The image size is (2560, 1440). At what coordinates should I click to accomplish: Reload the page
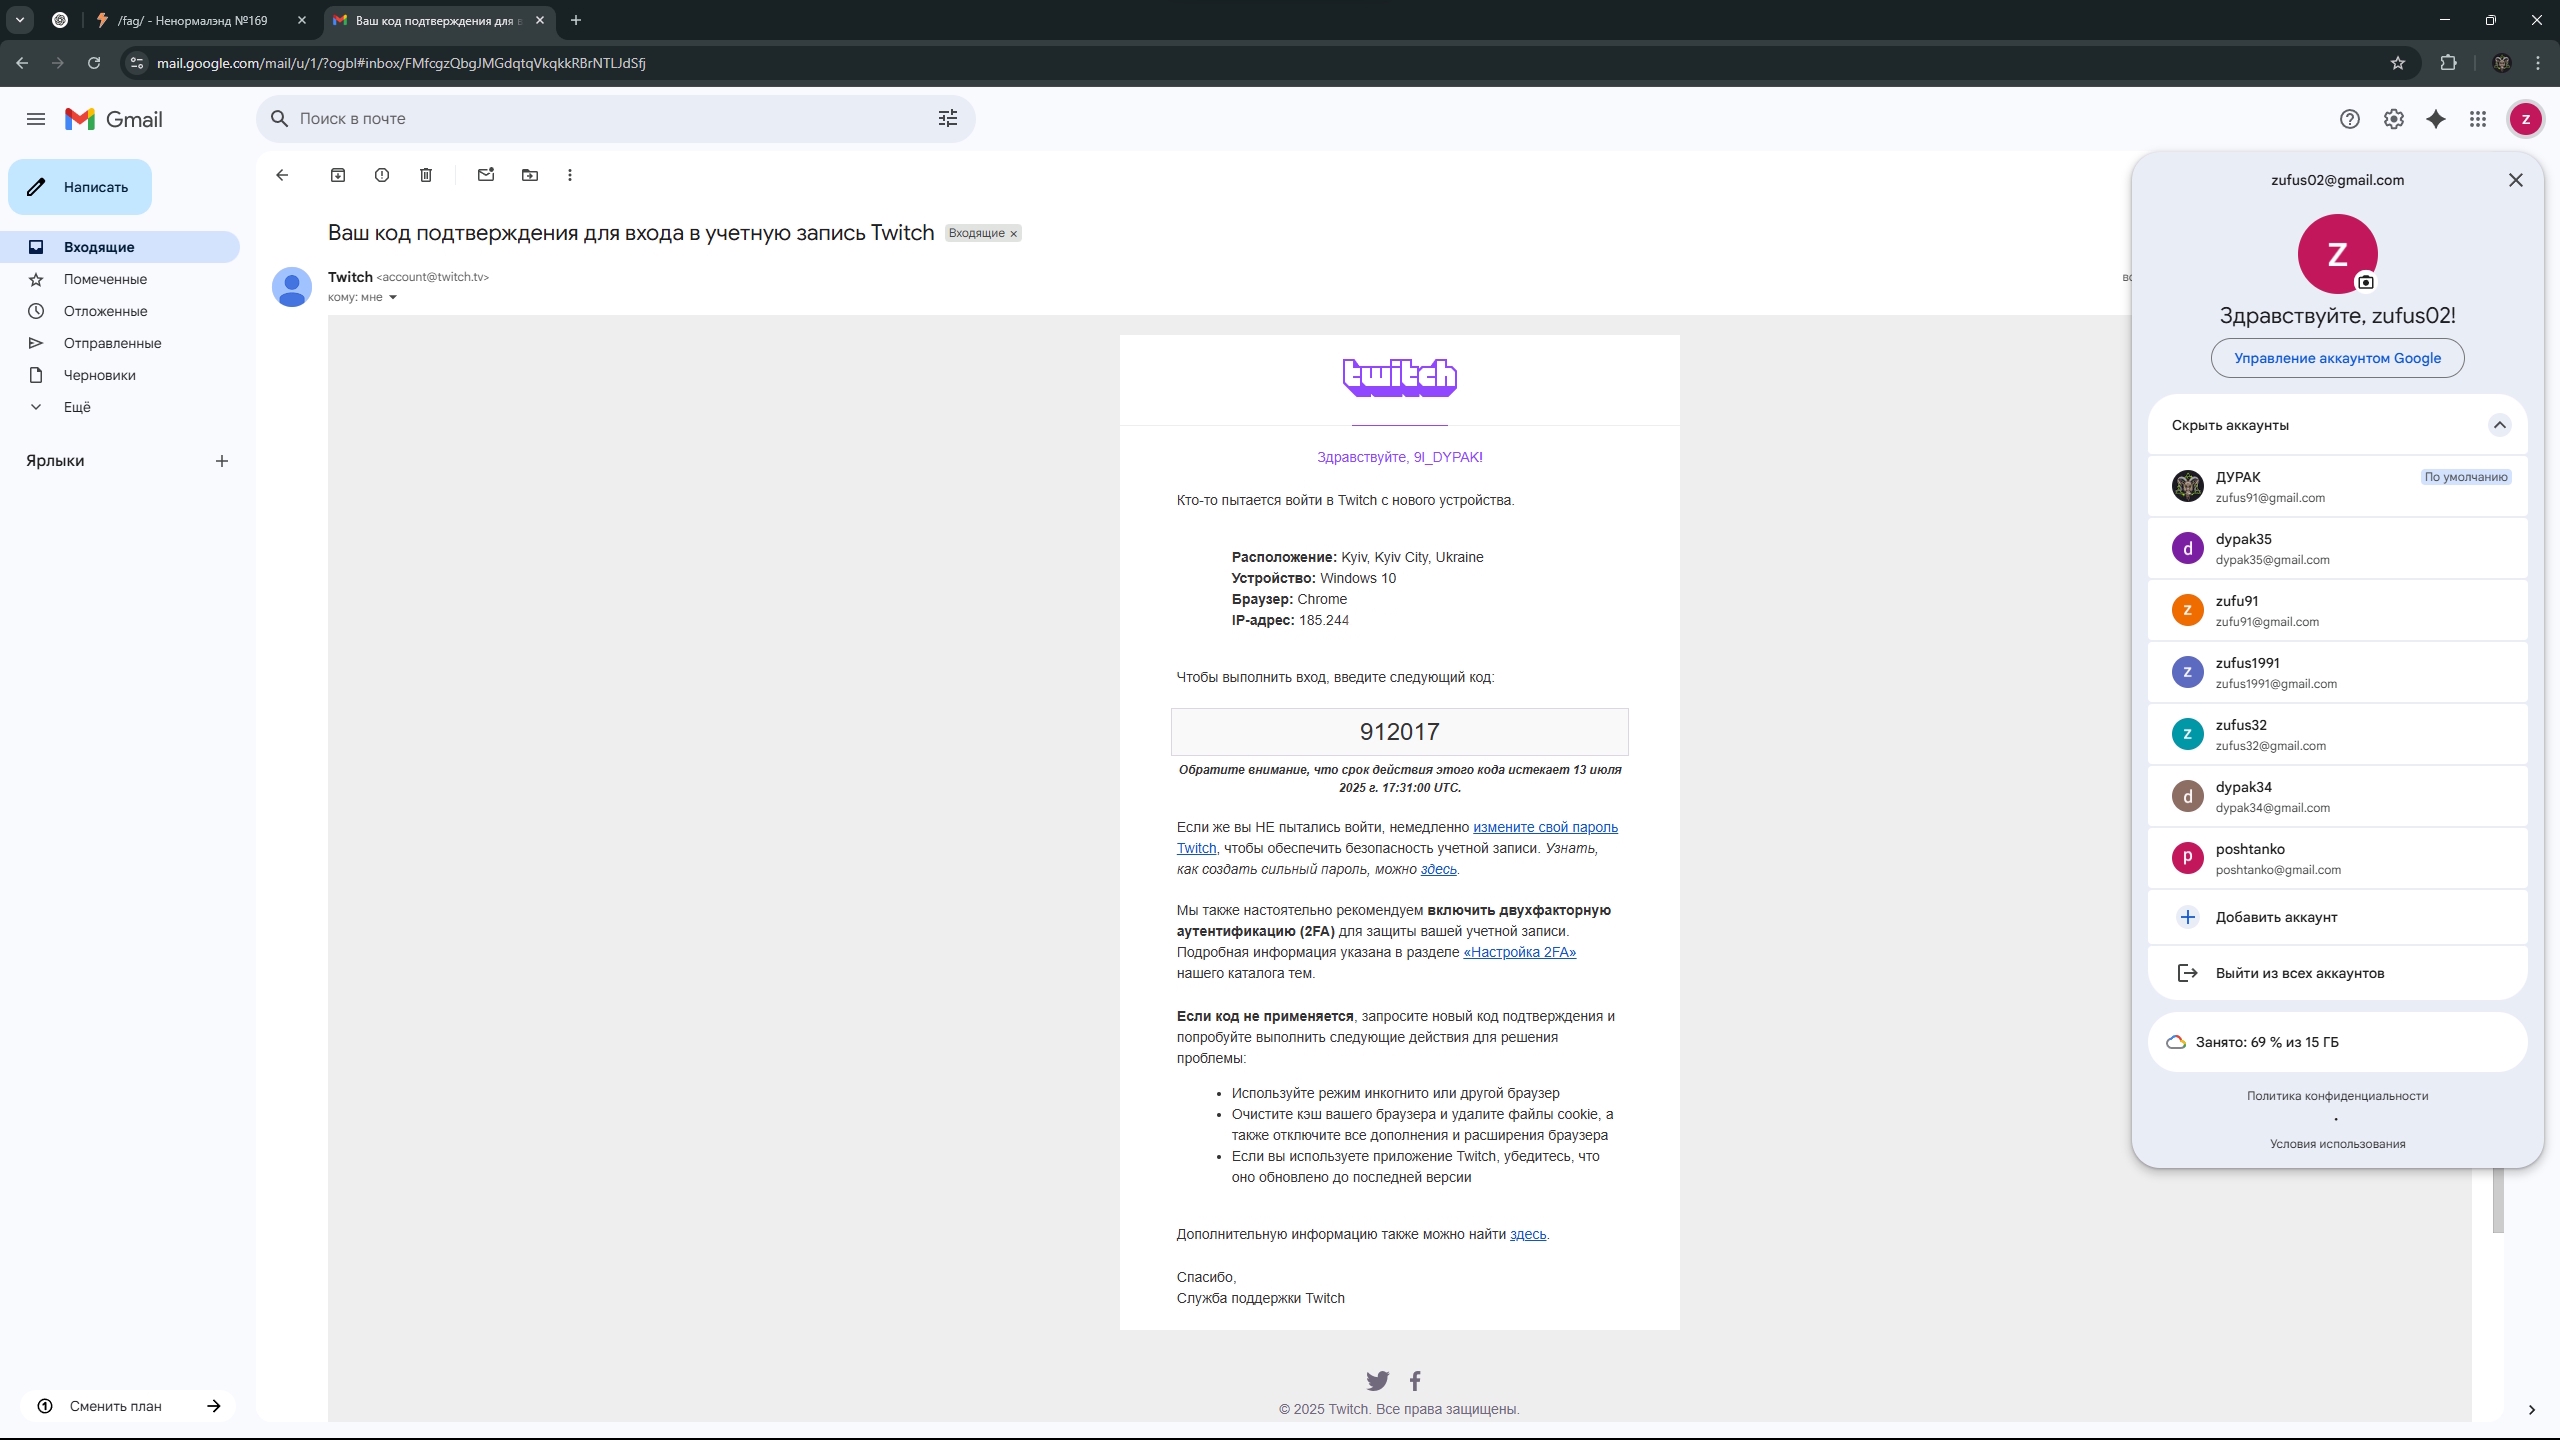pos(94,63)
